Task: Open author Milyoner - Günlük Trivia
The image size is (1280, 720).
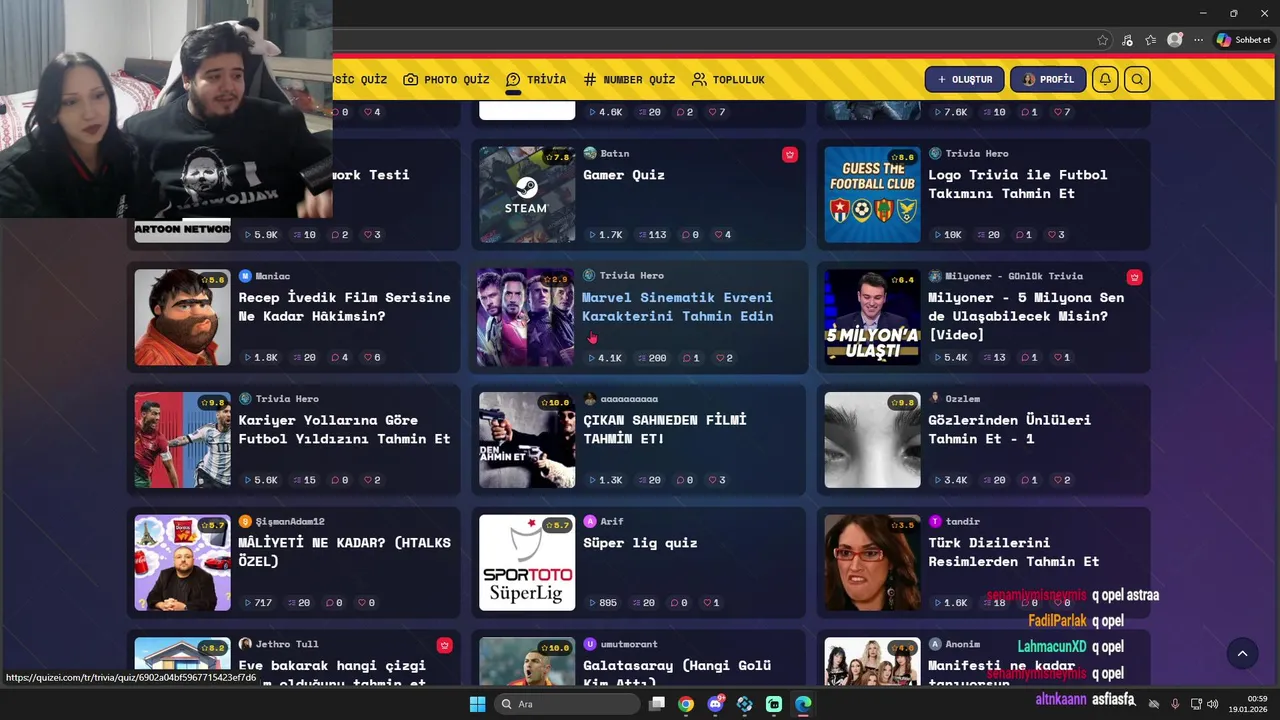Action: tap(1005, 276)
